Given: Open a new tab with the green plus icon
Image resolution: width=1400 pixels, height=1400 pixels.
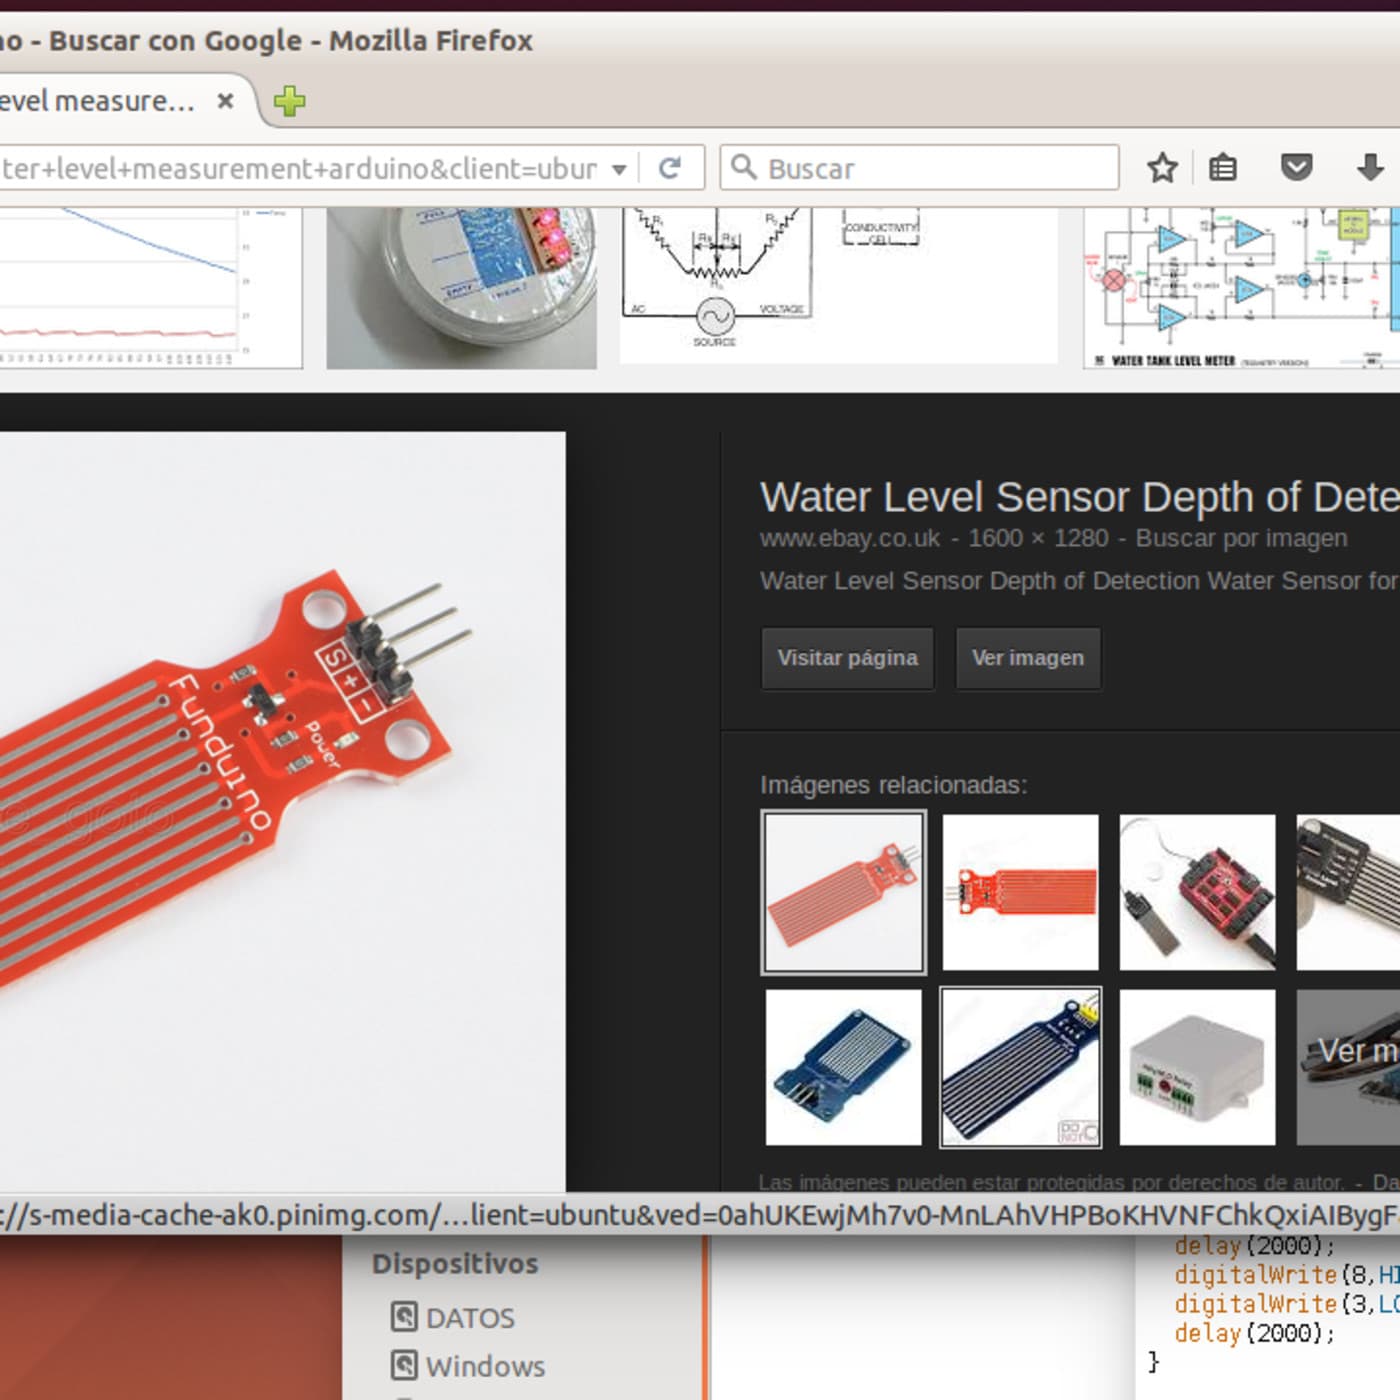Looking at the screenshot, I should [x=289, y=101].
